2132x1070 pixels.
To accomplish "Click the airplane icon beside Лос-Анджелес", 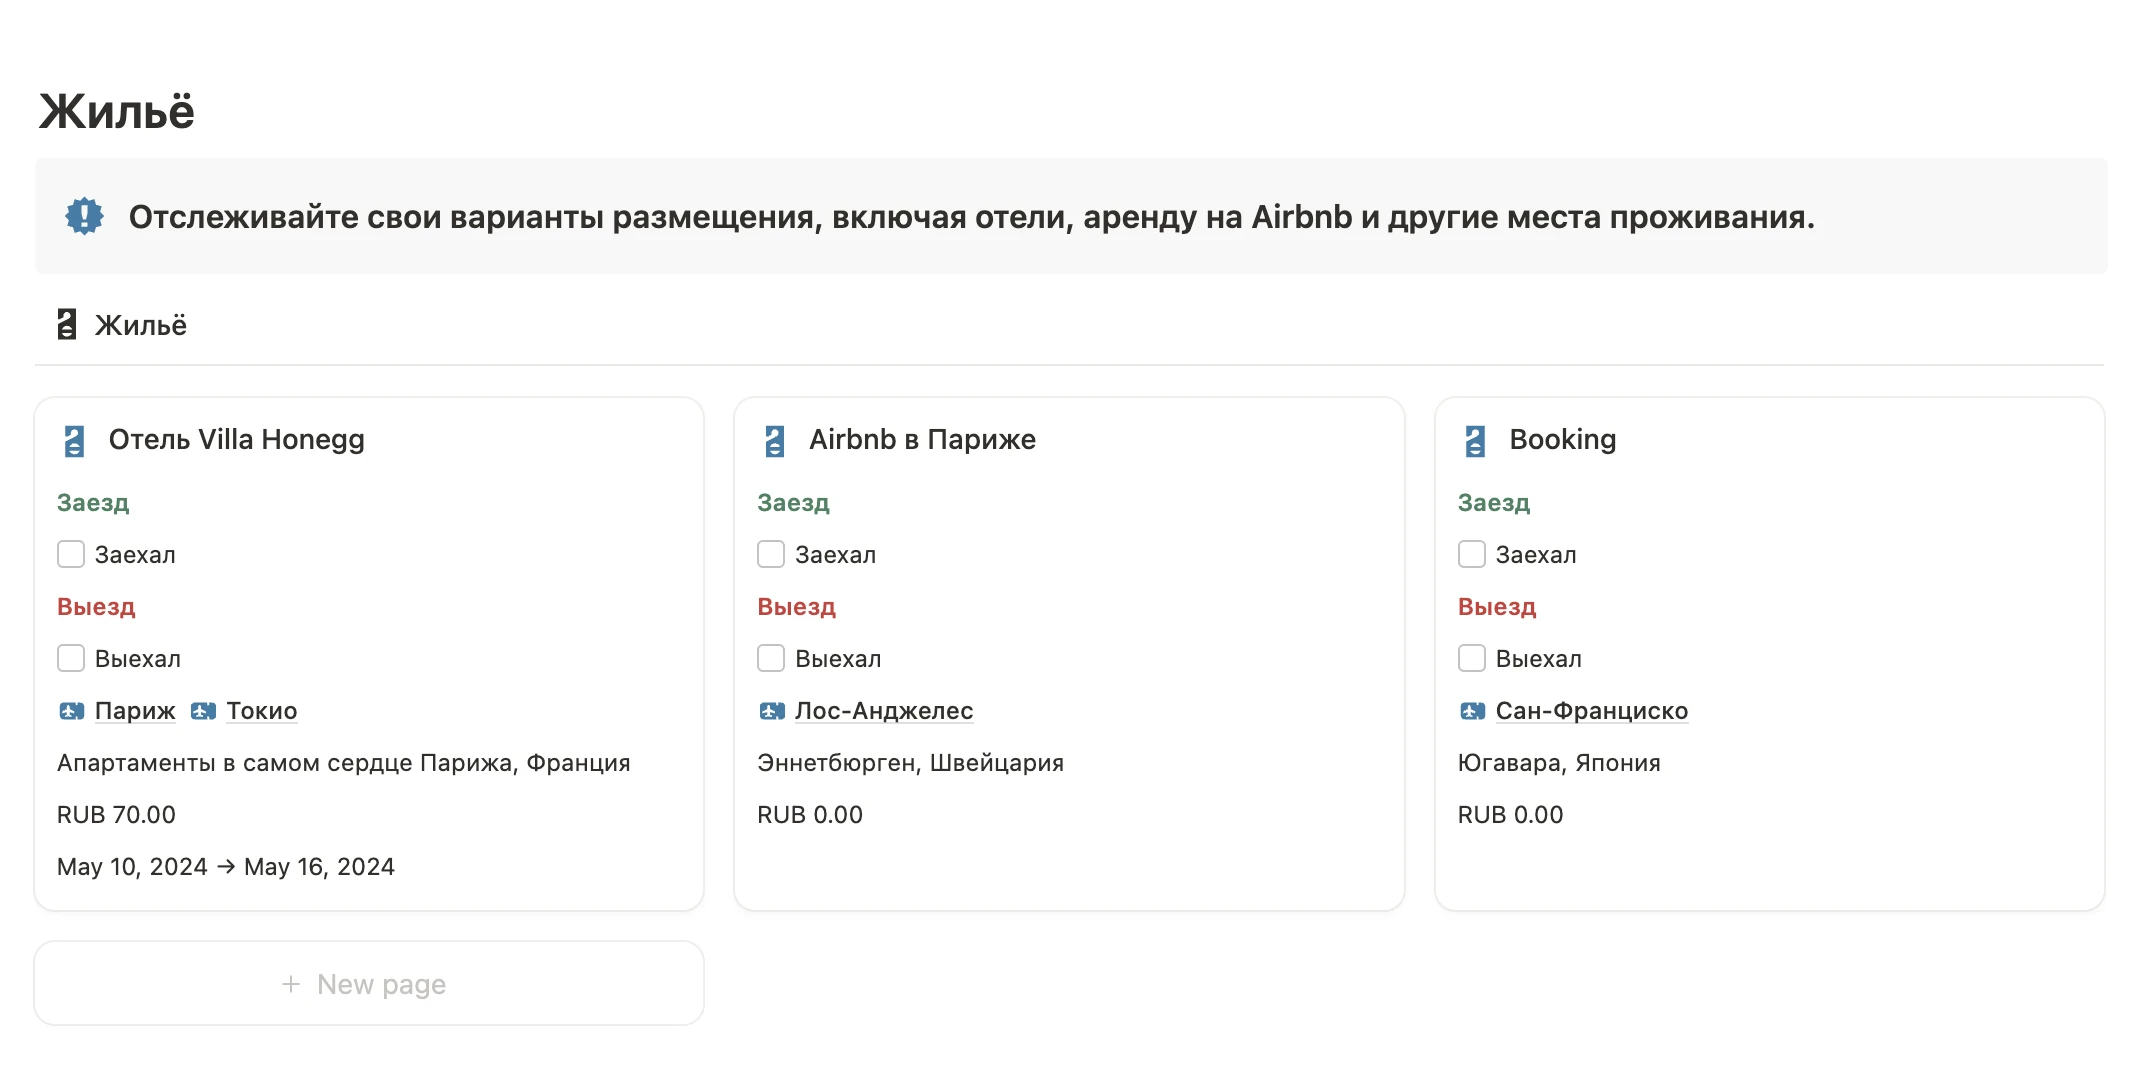I will [x=772, y=711].
